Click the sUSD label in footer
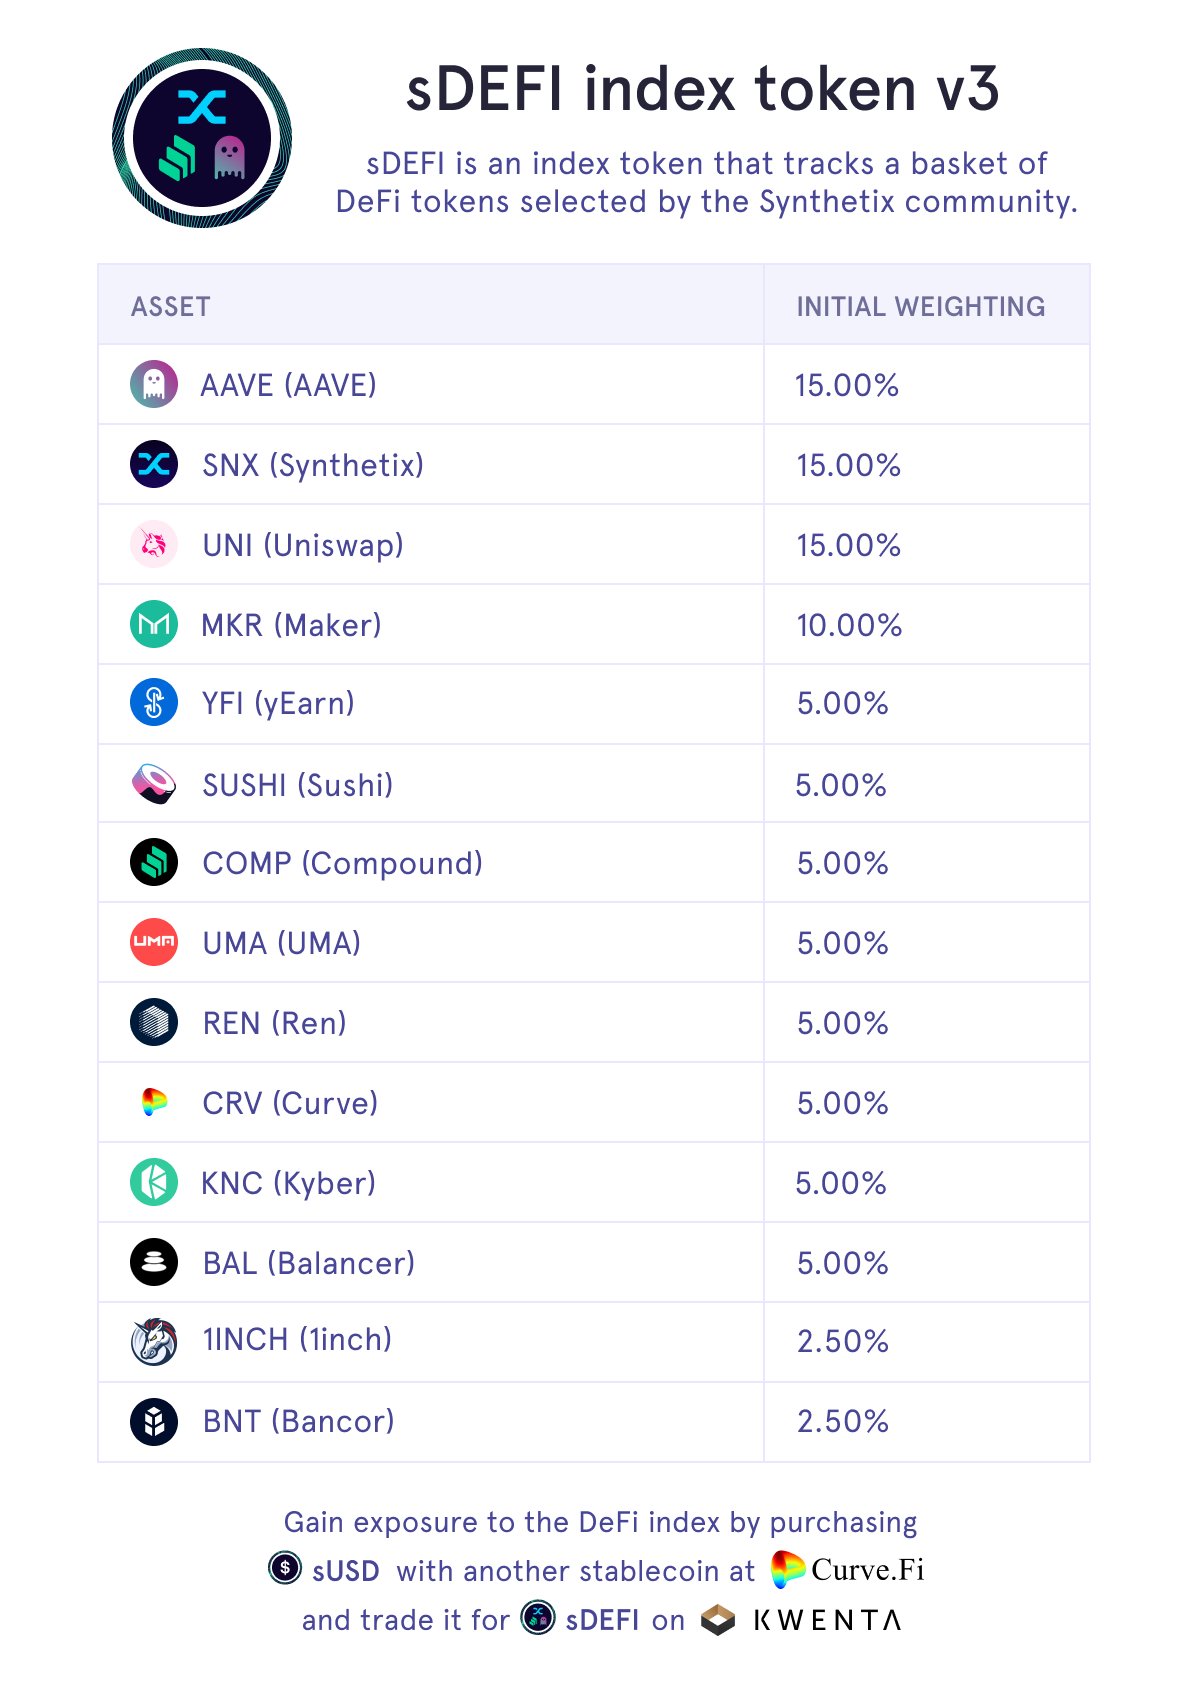This screenshot has height=1684, width=1190. (345, 1571)
